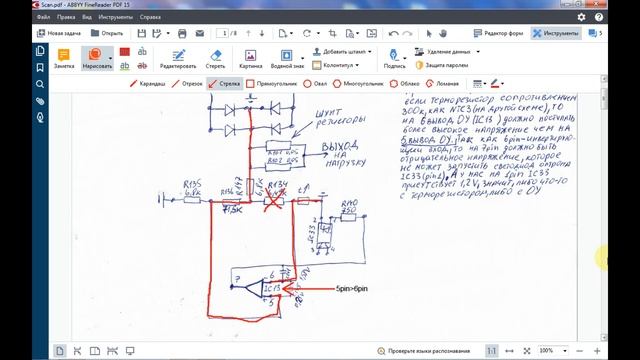Open Добавить штамп dropdown
Screen dimensions: 640x360
point(342,52)
